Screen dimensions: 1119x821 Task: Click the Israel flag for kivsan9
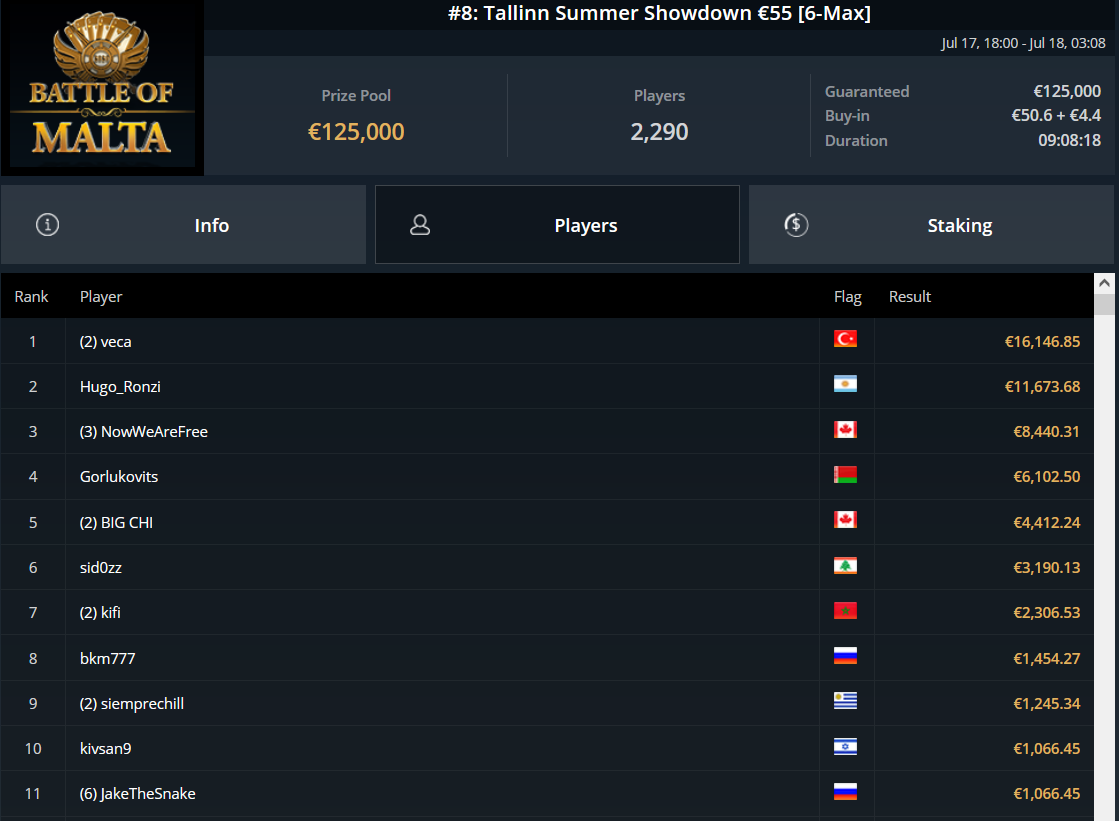pyautogui.click(x=845, y=747)
